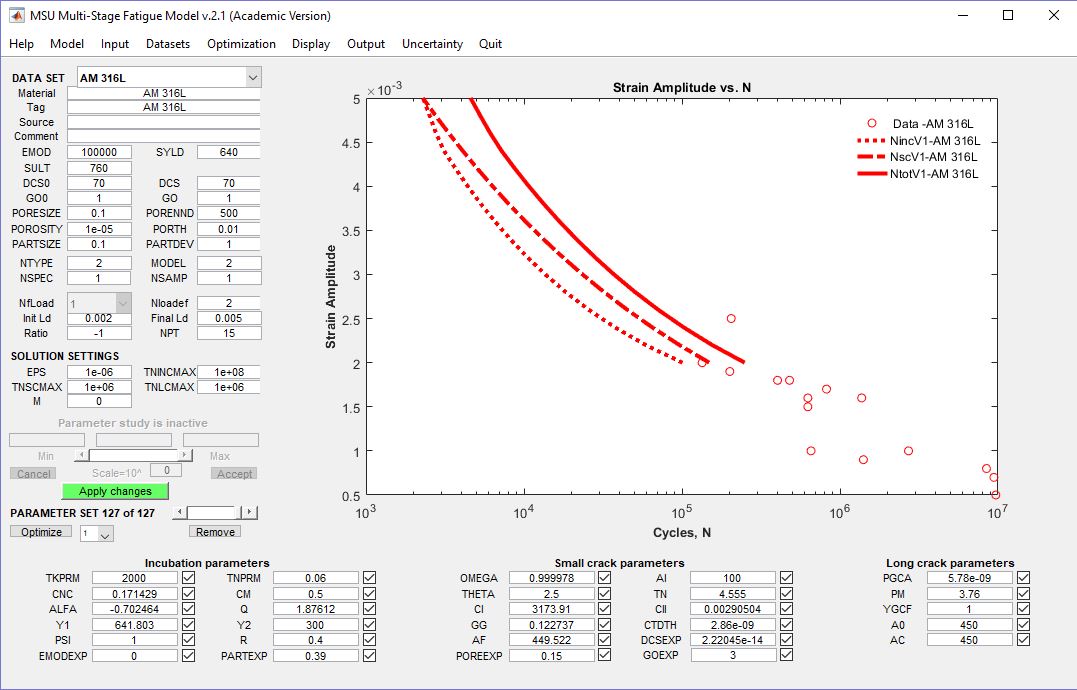This screenshot has height=690, width=1077.
Task: Click the Y1 incubation value field
Action: pos(134,624)
